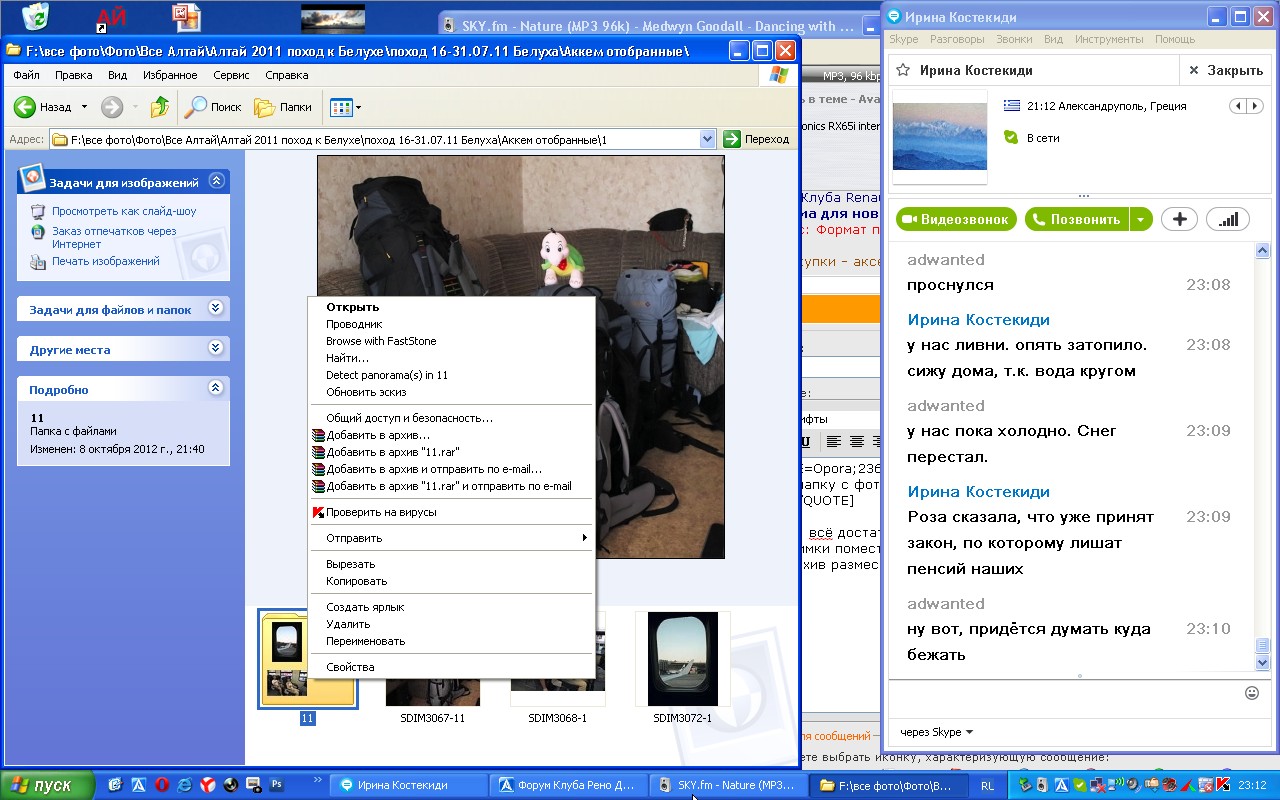Choose Rename in the context menu
Image resolution: width=1280 pixels, height=800 pixels.
coord(365,641)
